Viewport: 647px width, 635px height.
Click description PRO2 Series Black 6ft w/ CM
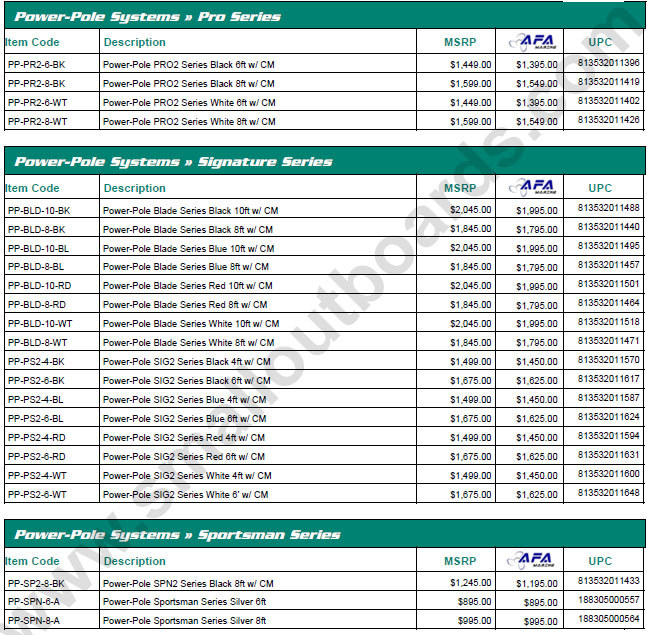(189, 65)
